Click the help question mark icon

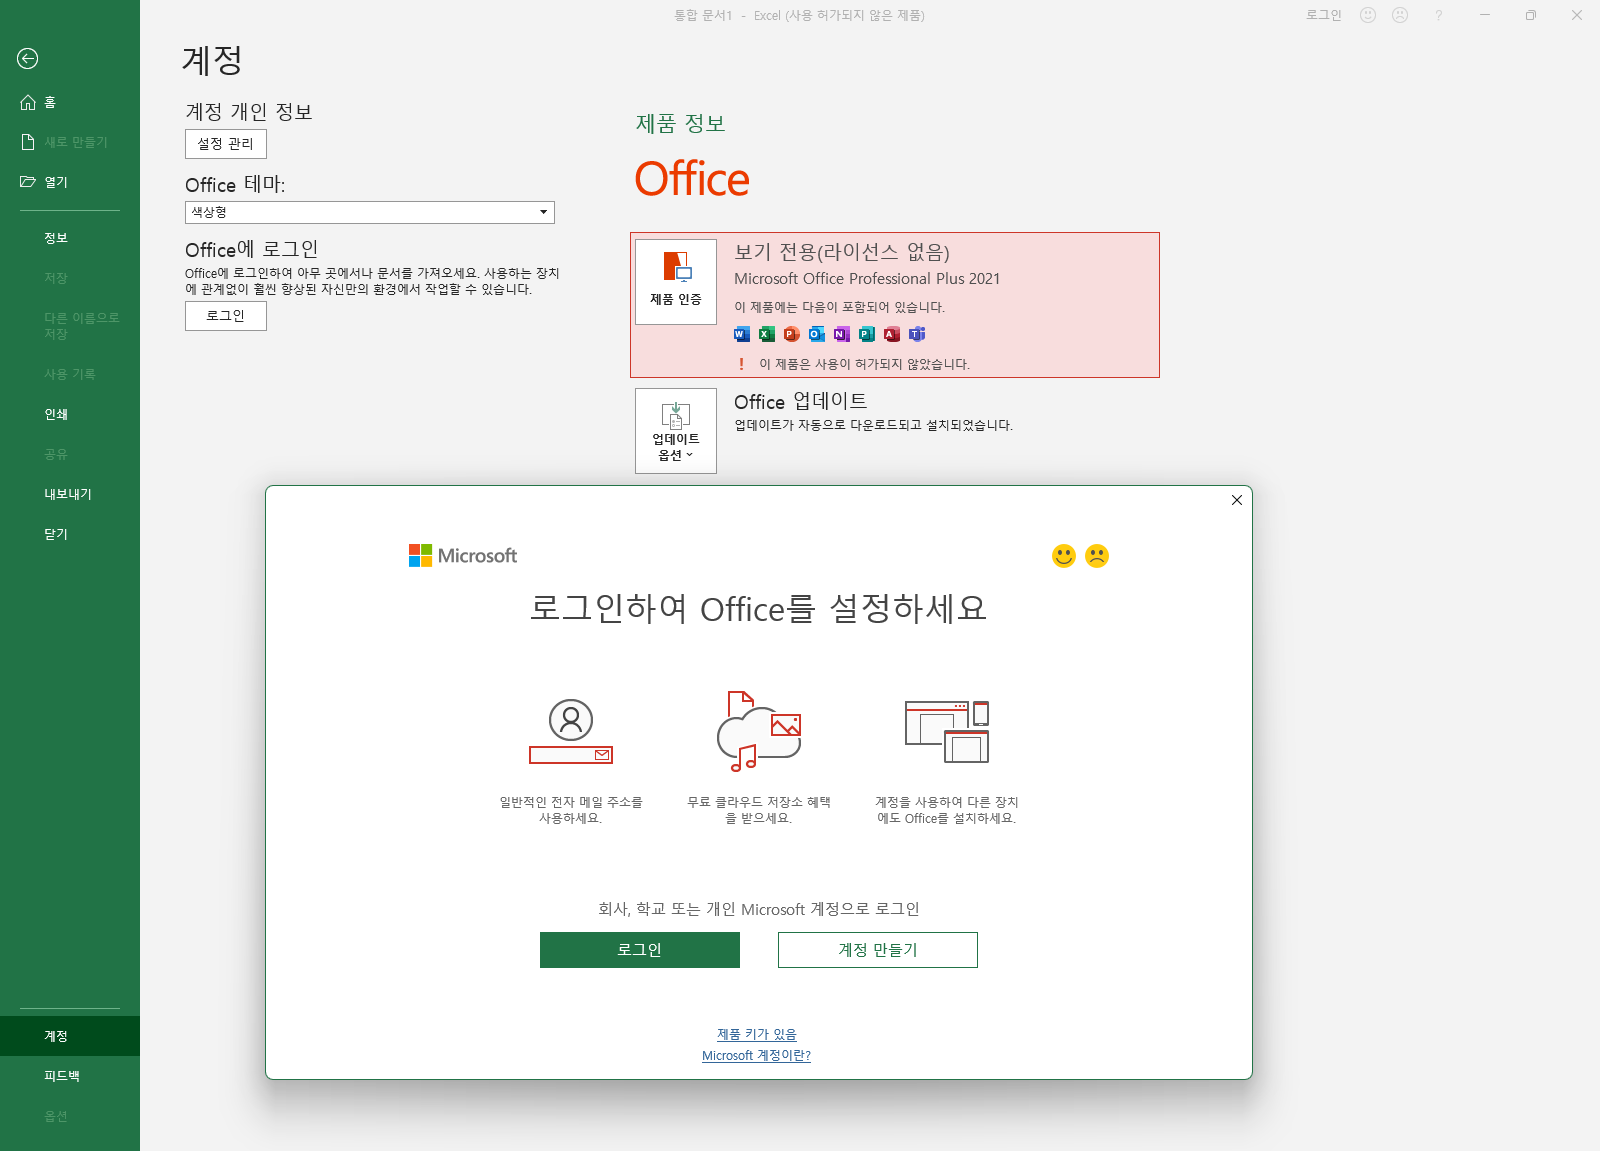[1439, 15]
